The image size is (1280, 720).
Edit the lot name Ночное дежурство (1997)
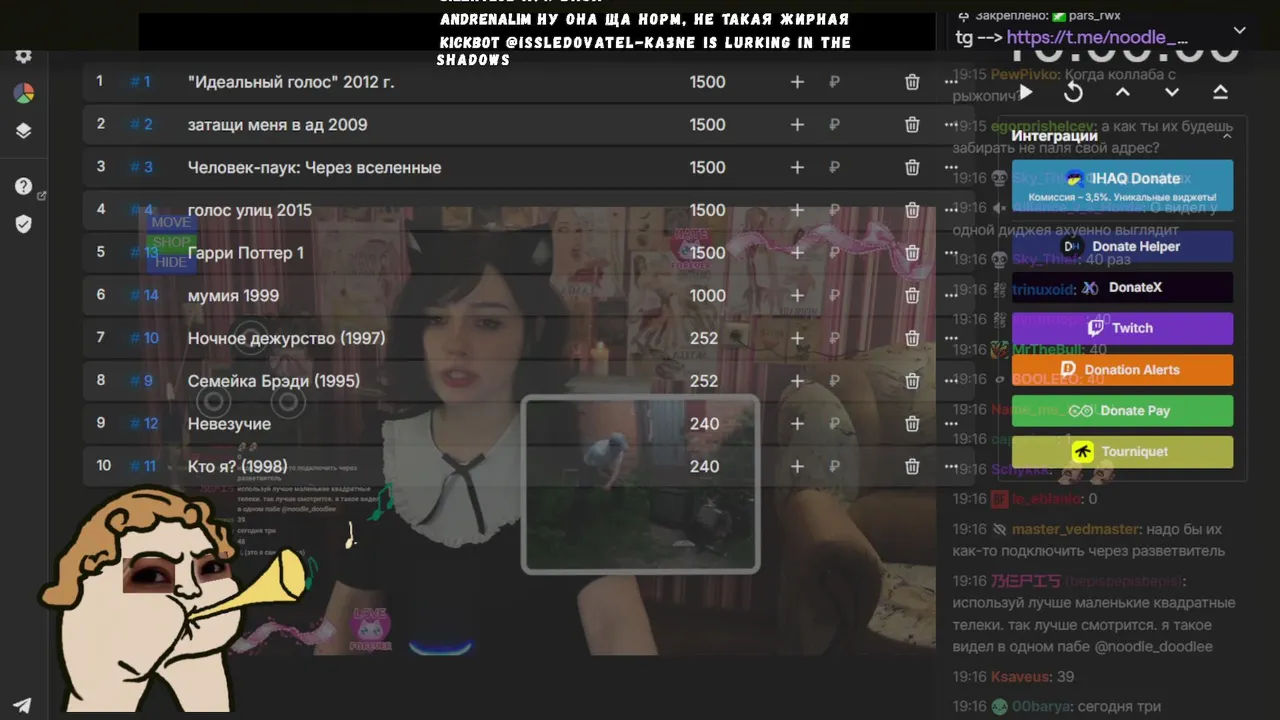286,338
